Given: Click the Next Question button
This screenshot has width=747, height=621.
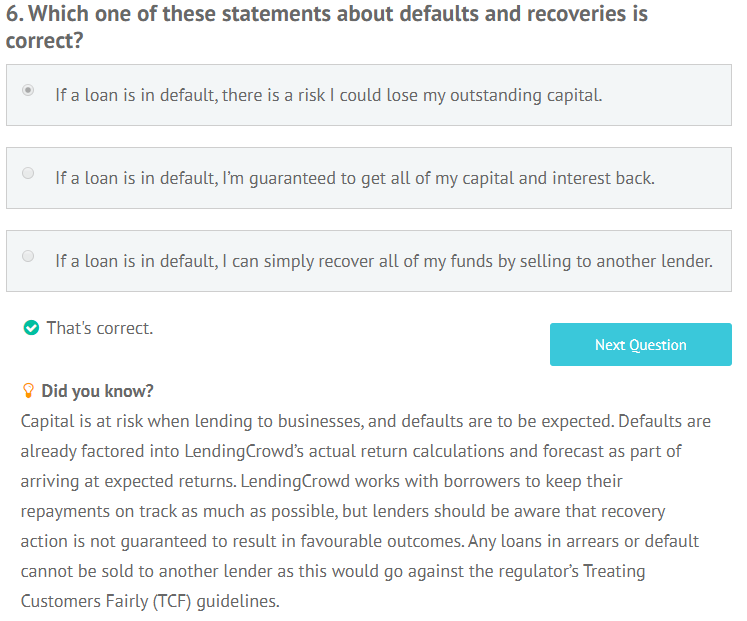Looking at the screenshot, I should [x=641, y=345].
